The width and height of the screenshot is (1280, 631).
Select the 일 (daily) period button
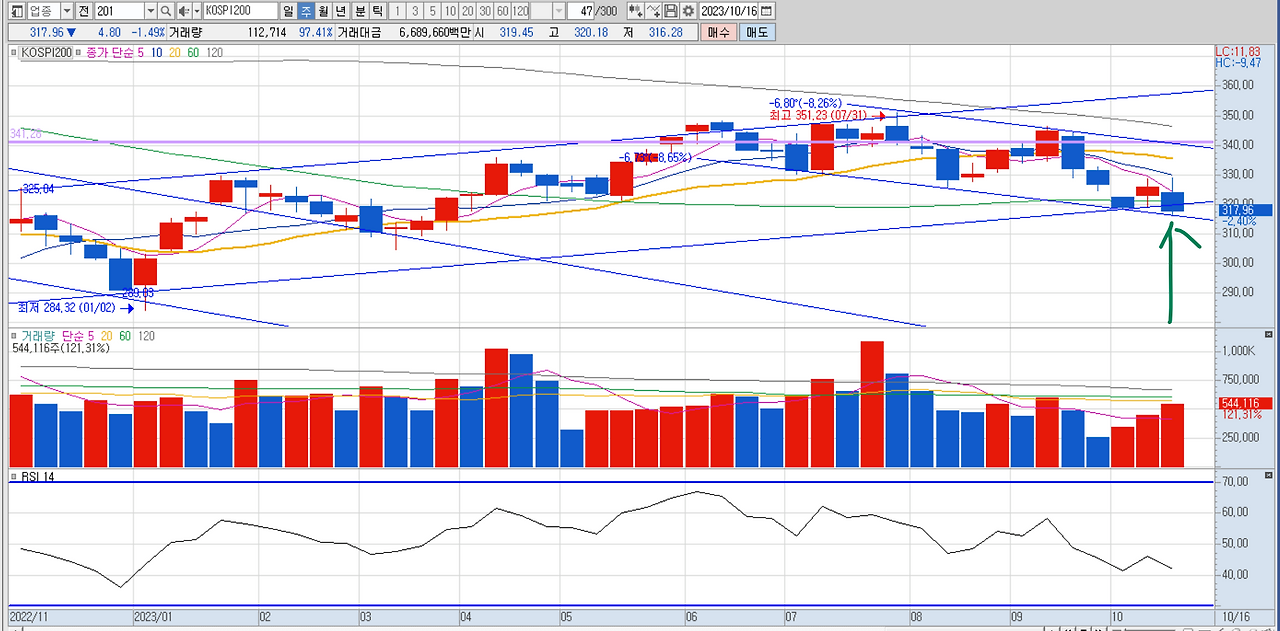[x=287, y=10]
